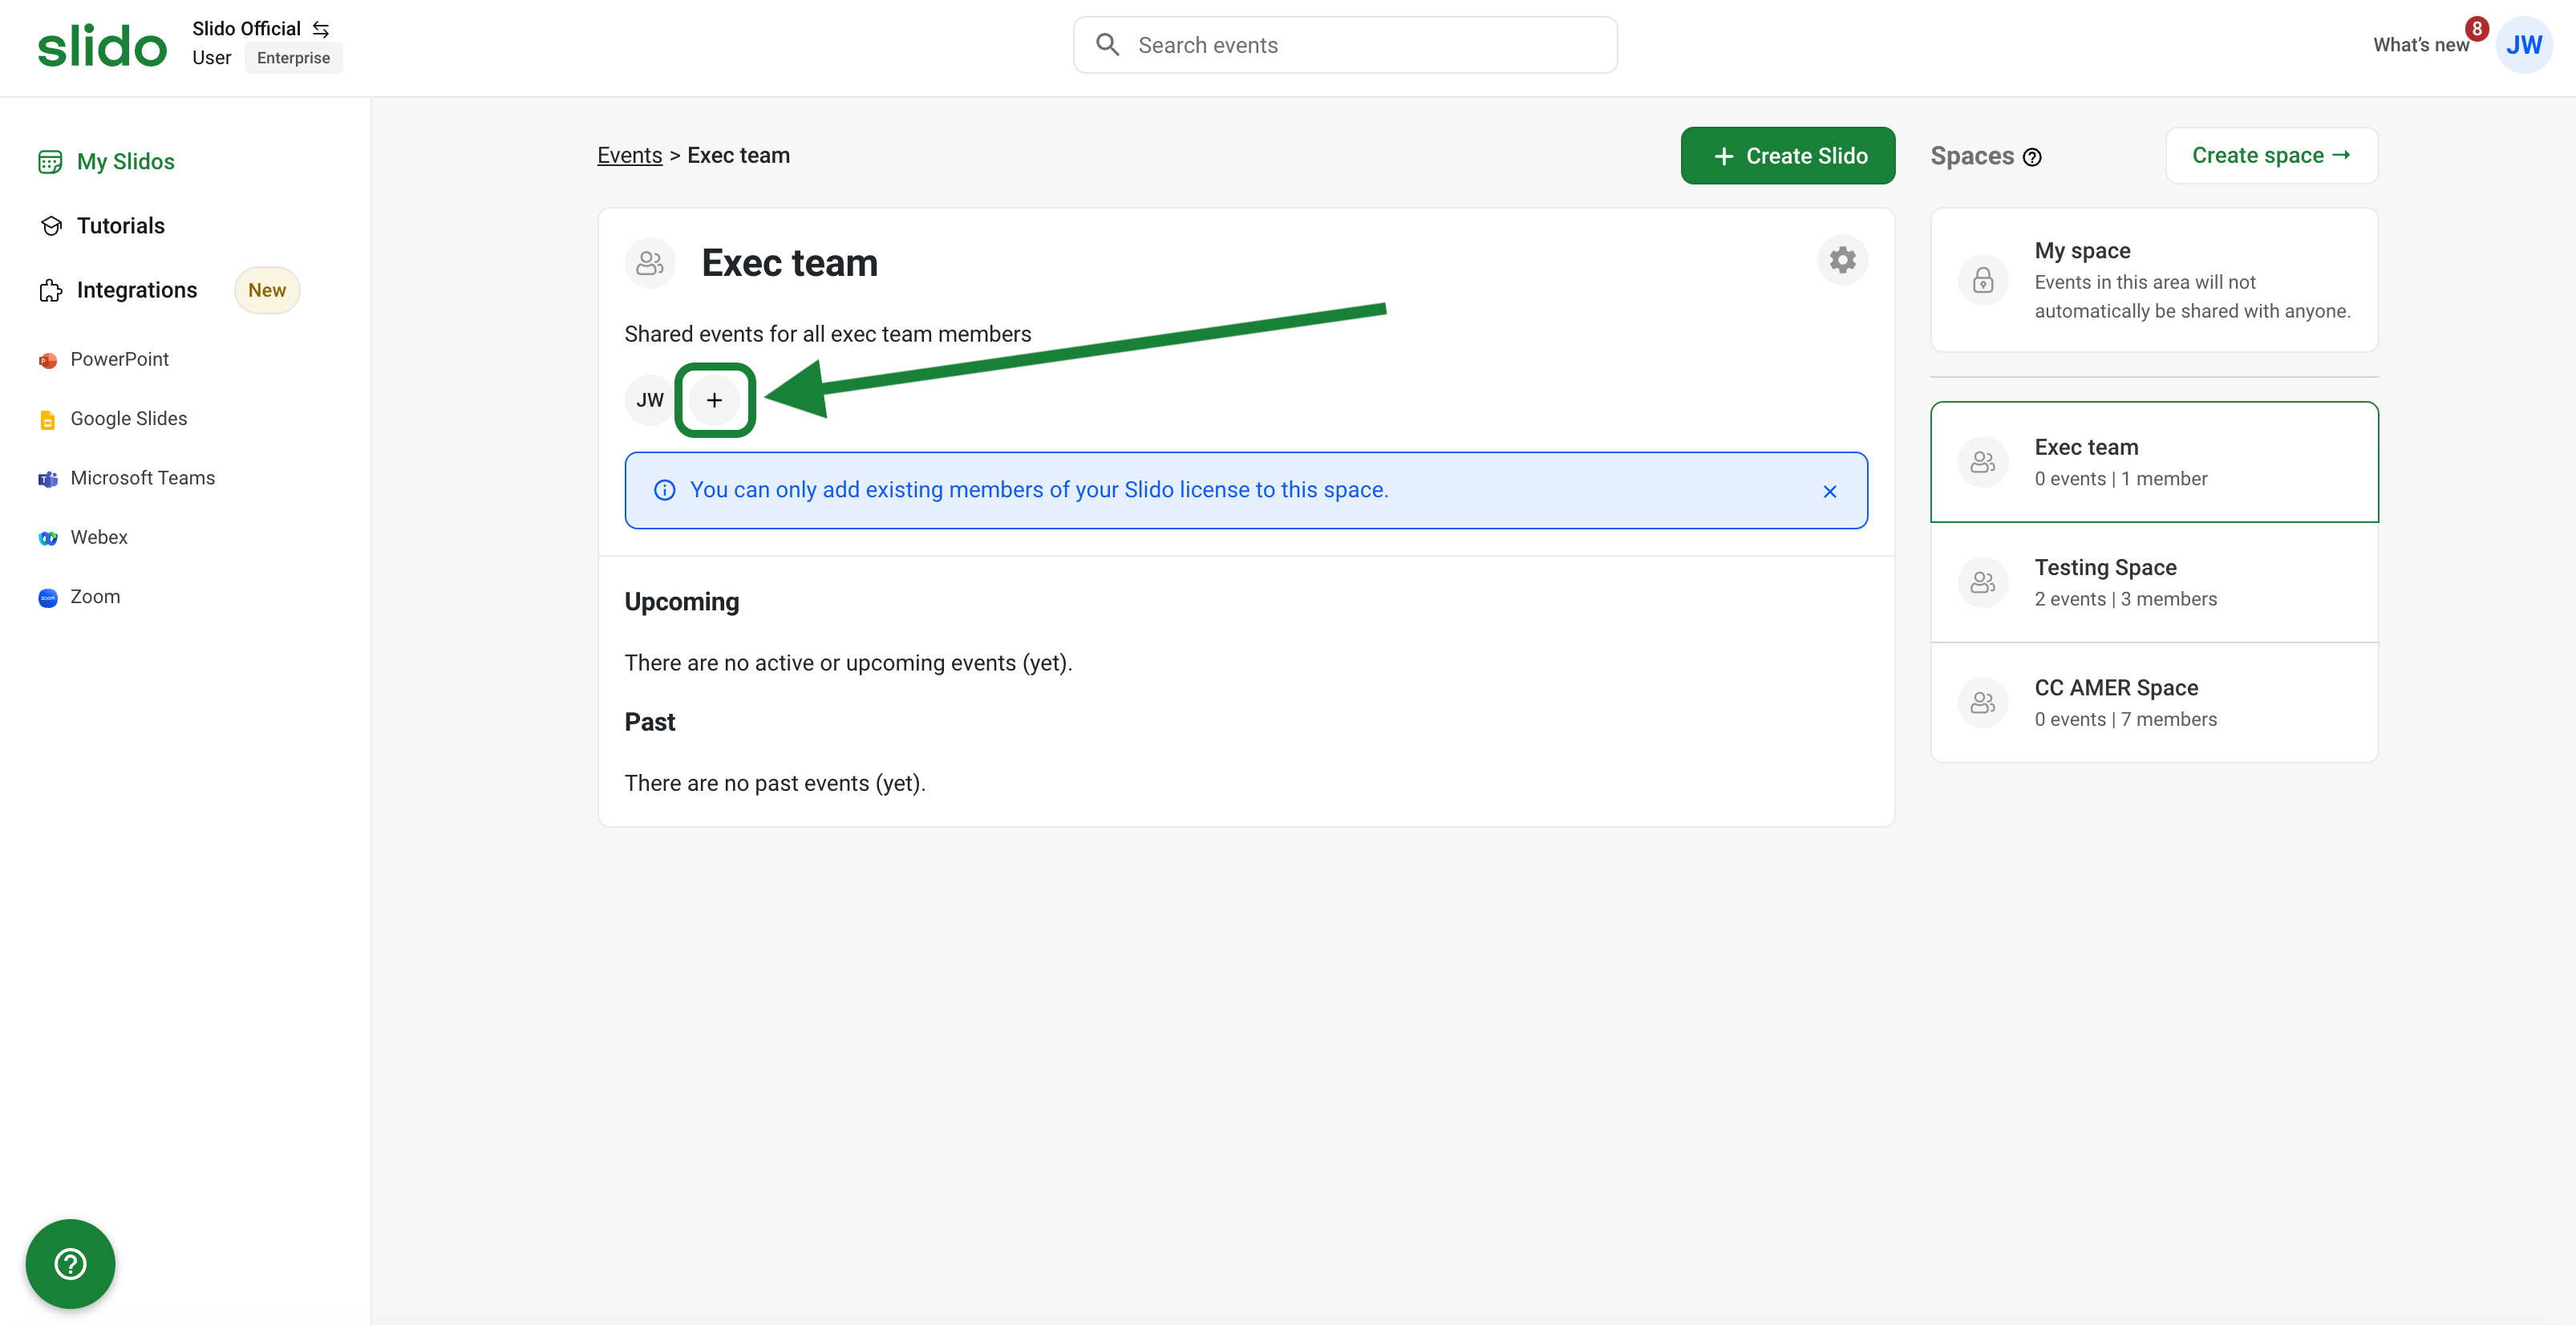This screenshot has width=2576, height=1325.
Task: Click the New badge beside Integrations
Action: 267,290
